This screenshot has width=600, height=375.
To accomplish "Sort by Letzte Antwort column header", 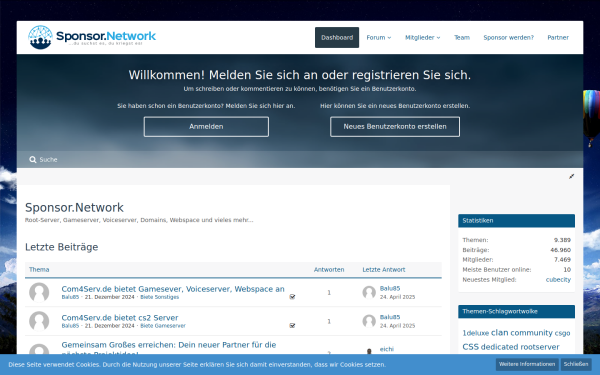I will [384, 269].
